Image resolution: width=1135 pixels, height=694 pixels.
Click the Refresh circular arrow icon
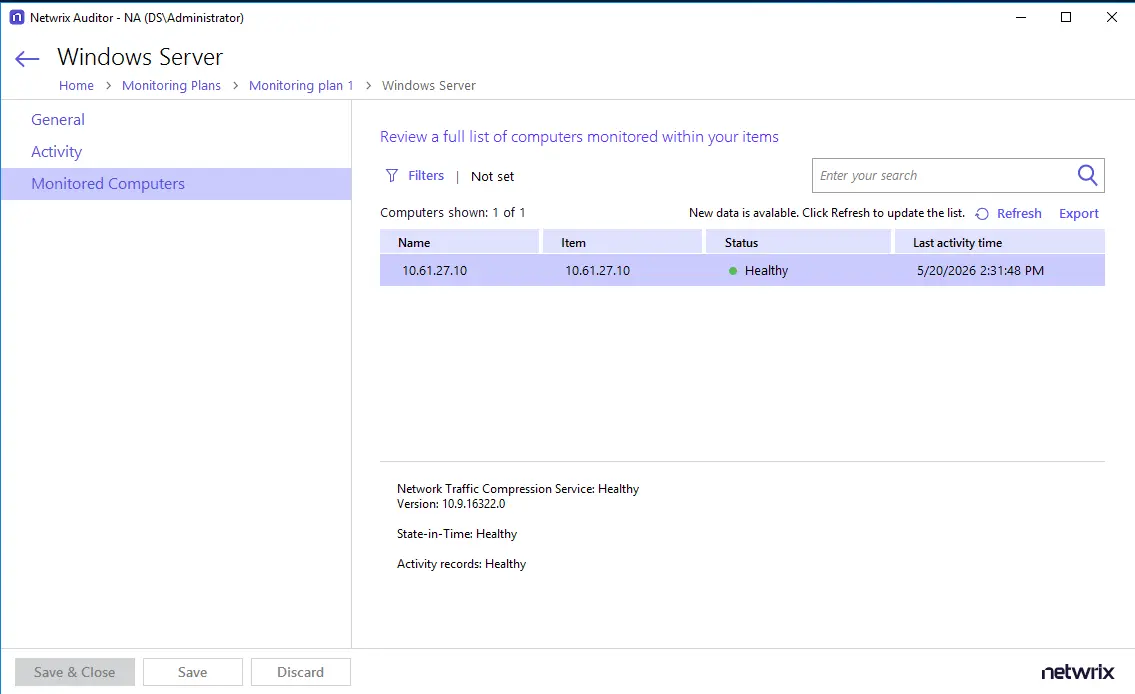(982, 213)
